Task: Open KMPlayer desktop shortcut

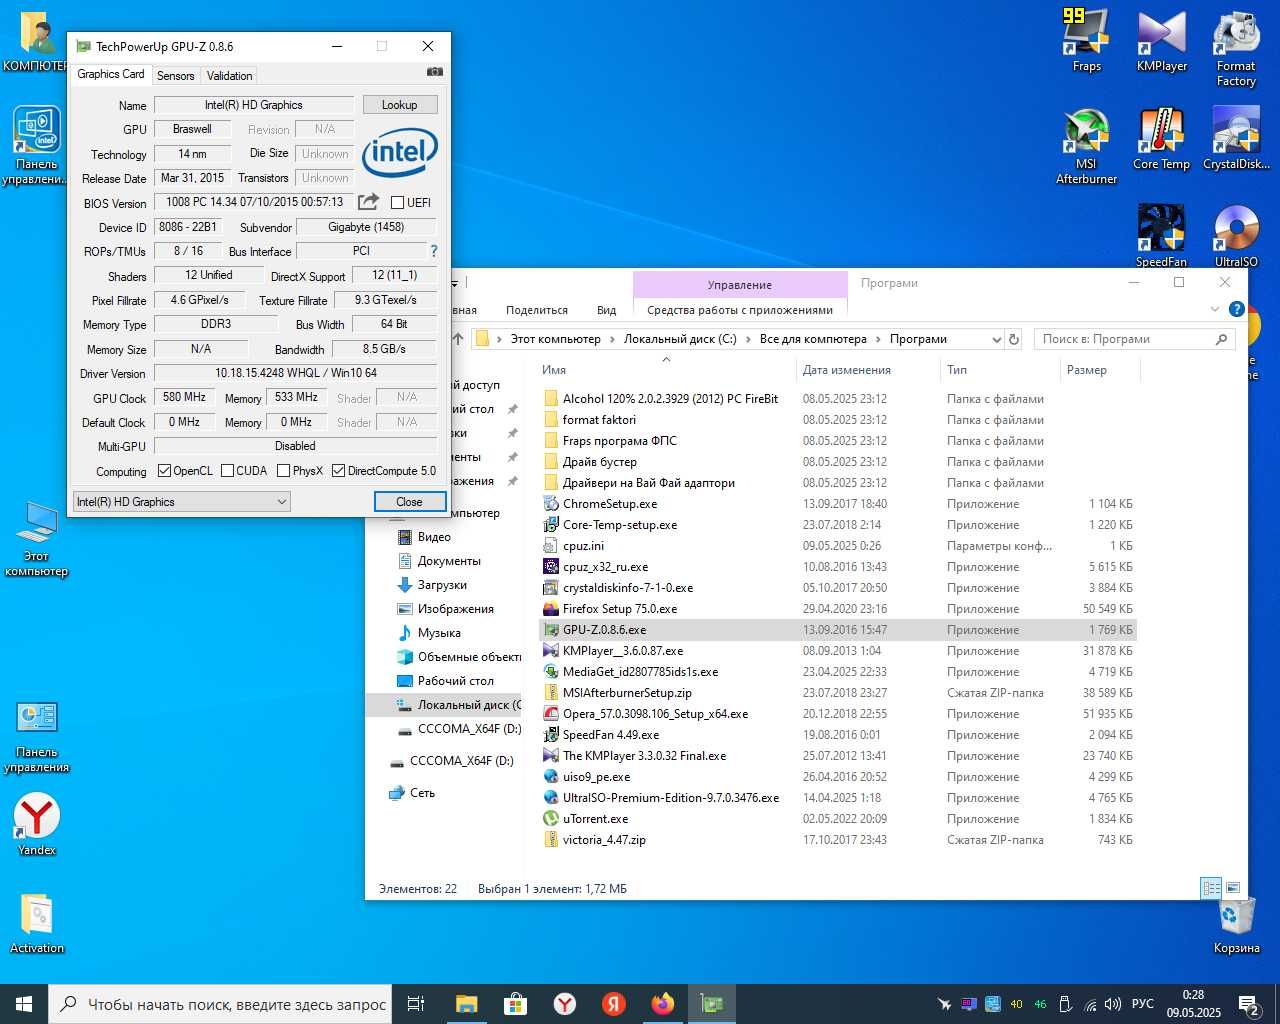Action: pyautogui.click(x=1161, y=40)
